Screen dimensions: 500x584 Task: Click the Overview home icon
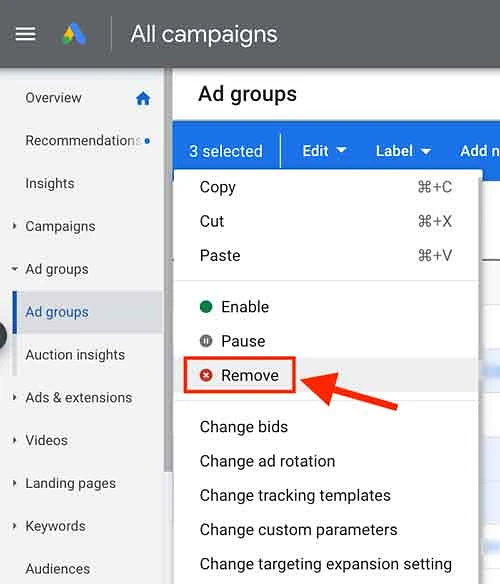[143, 99]
